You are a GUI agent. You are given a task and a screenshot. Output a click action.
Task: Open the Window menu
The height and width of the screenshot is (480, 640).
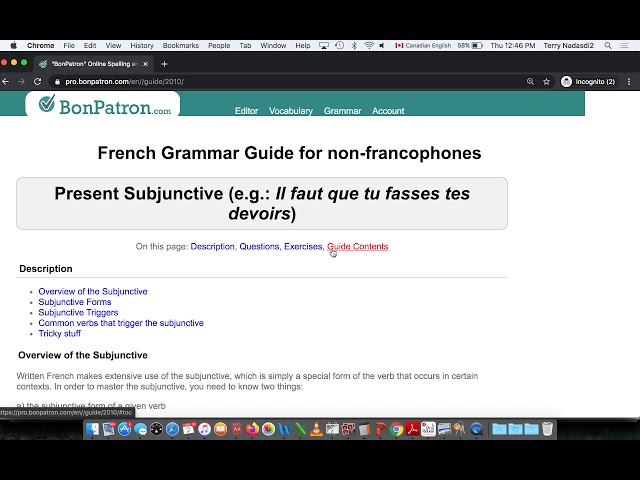pyautogui.click(x=273, y=45)
